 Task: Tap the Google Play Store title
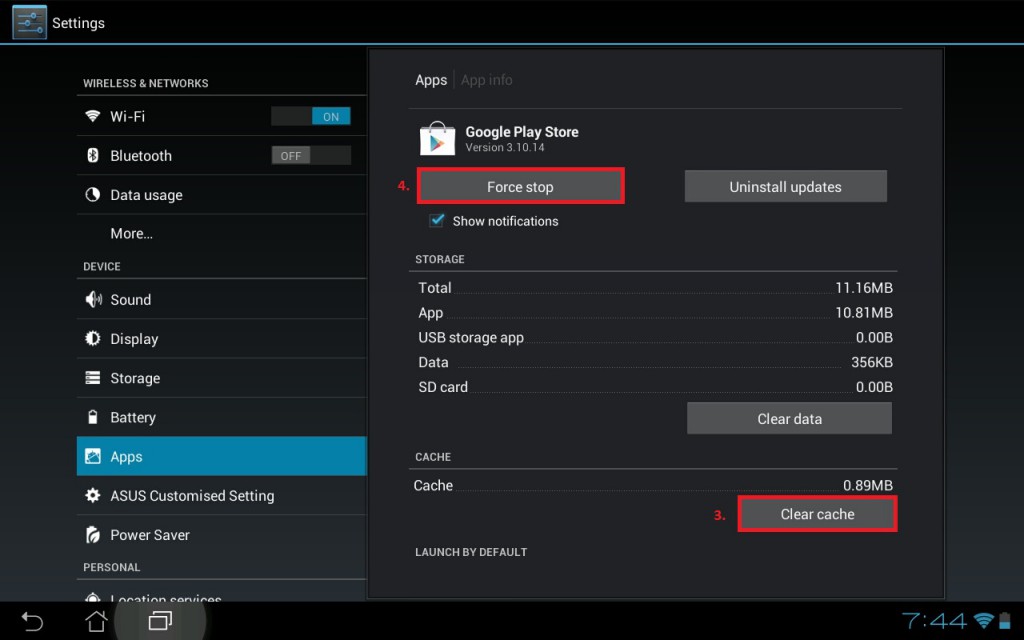pyautogui.click(x=522, y=131)
